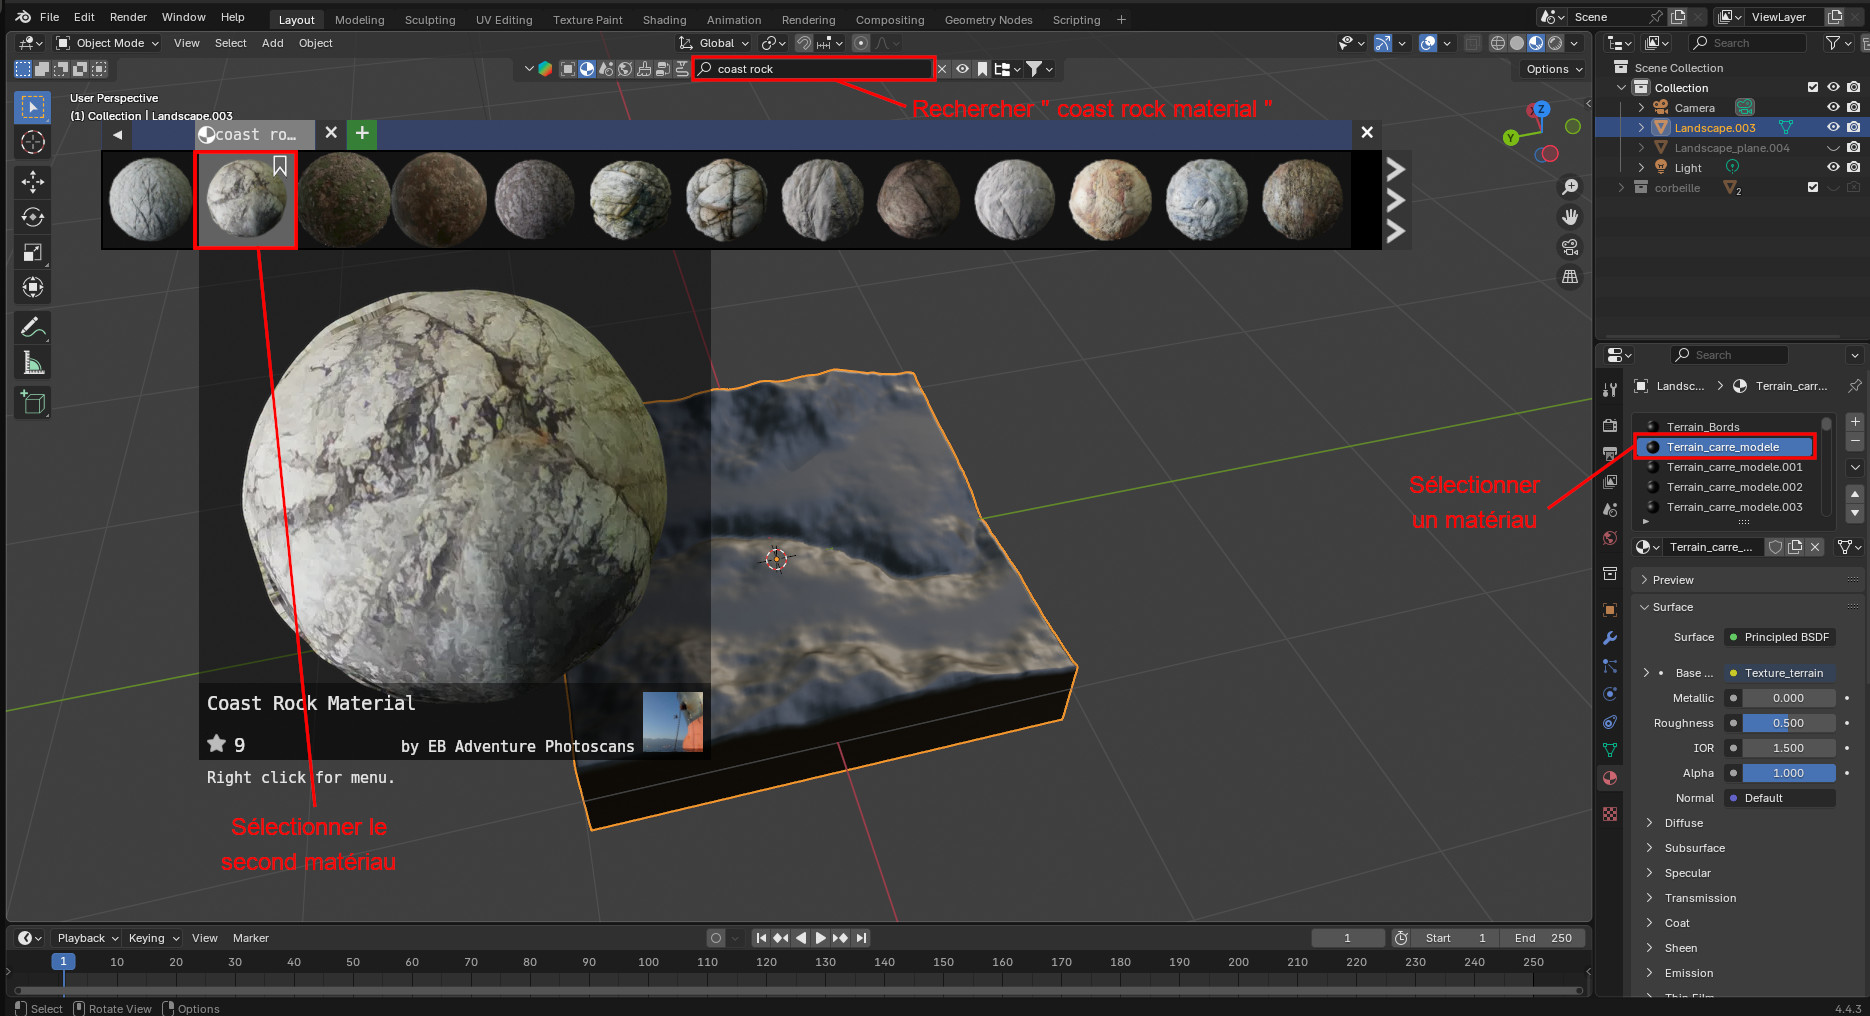Select the Annotate pencil tool
1870x1016 pixels.
pos(33,327)
